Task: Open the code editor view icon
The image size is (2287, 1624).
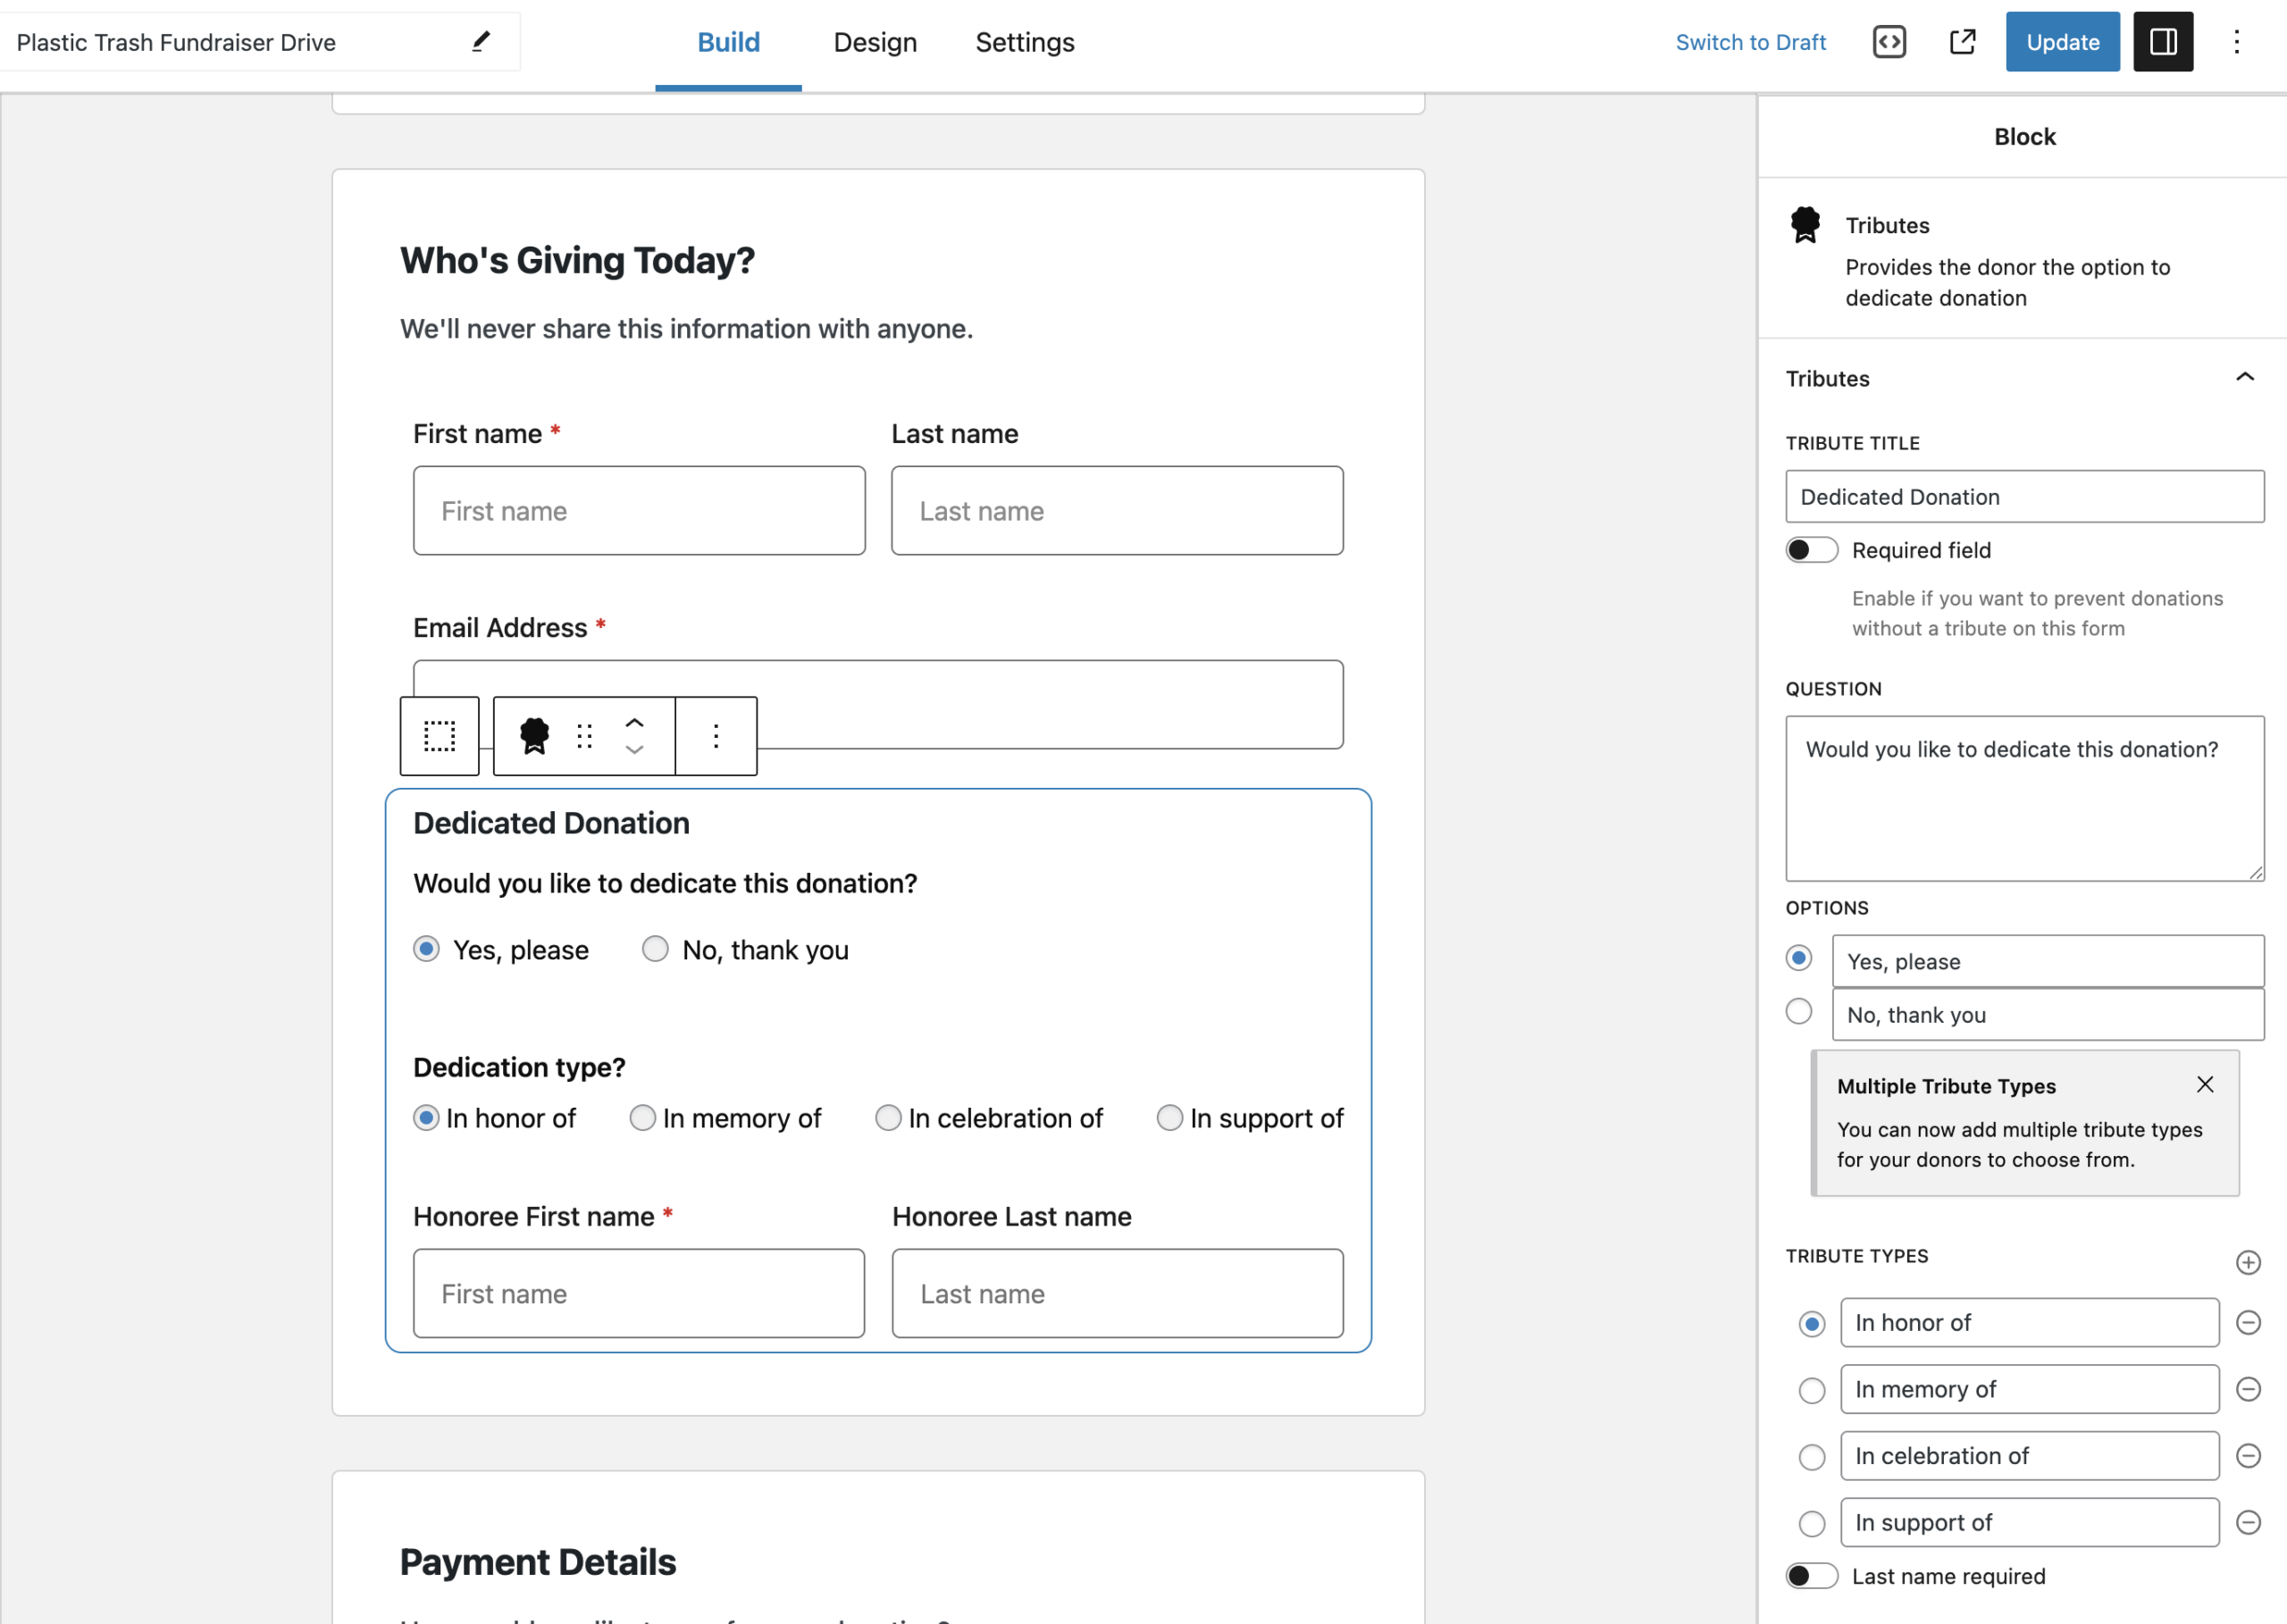Action: (x=1888, y=42)
